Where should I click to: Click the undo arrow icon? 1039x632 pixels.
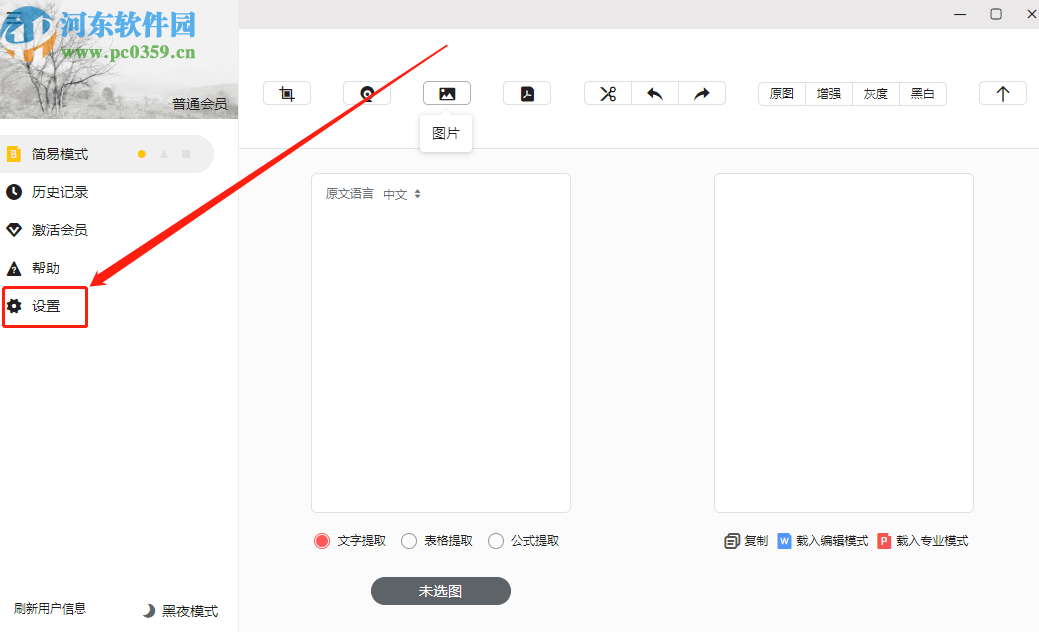(x=654, y=92)
